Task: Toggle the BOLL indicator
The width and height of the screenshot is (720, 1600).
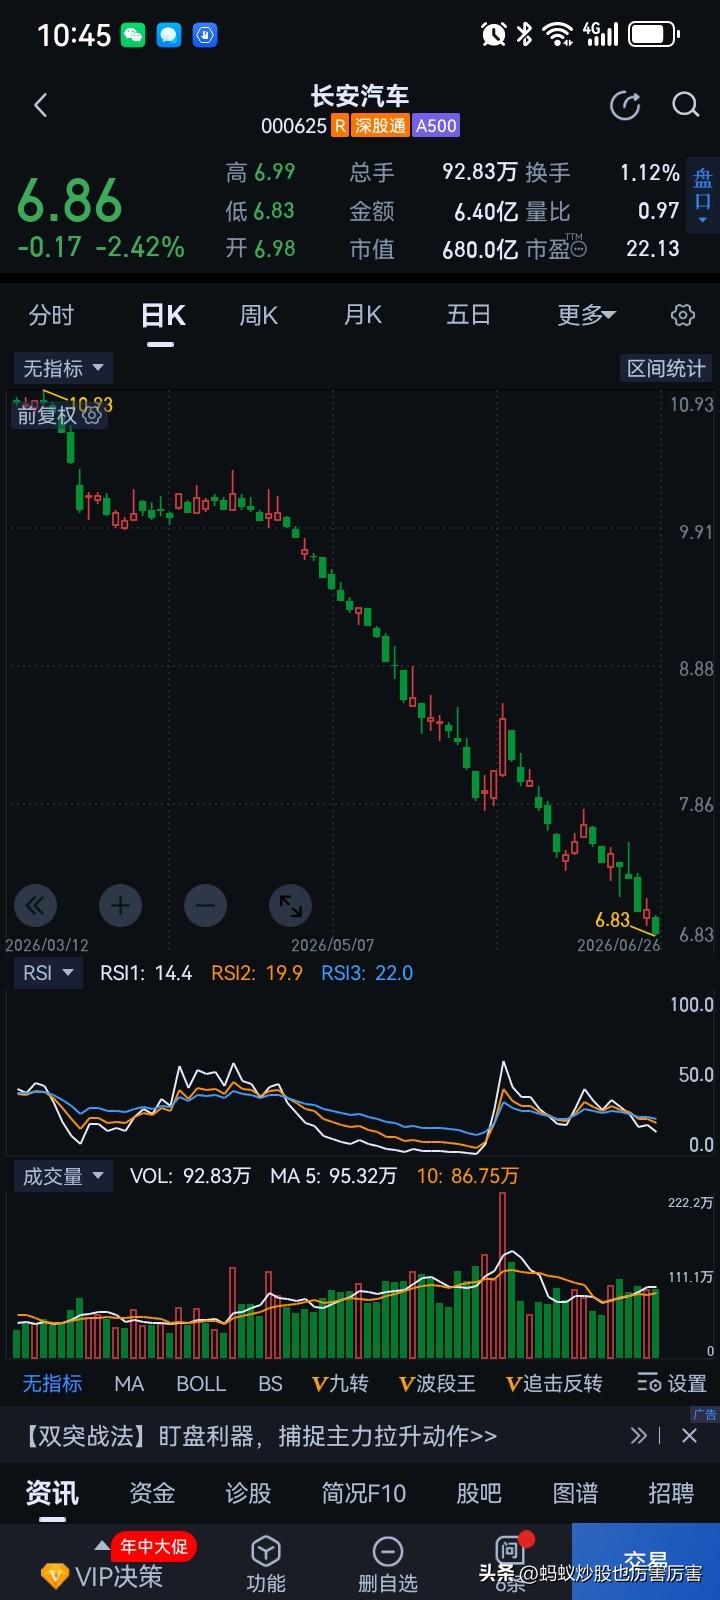Action: pyautogui.click(x=201, y=1384)
